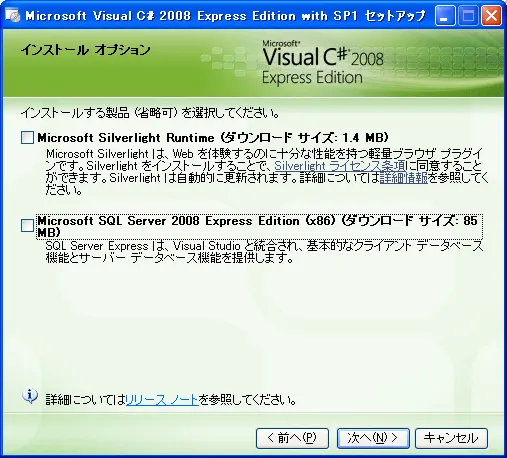The height and width of the screenshot is (458, 507).
Task: Click the インストールする製品 instruction text
Action: (x=150, y=113)
